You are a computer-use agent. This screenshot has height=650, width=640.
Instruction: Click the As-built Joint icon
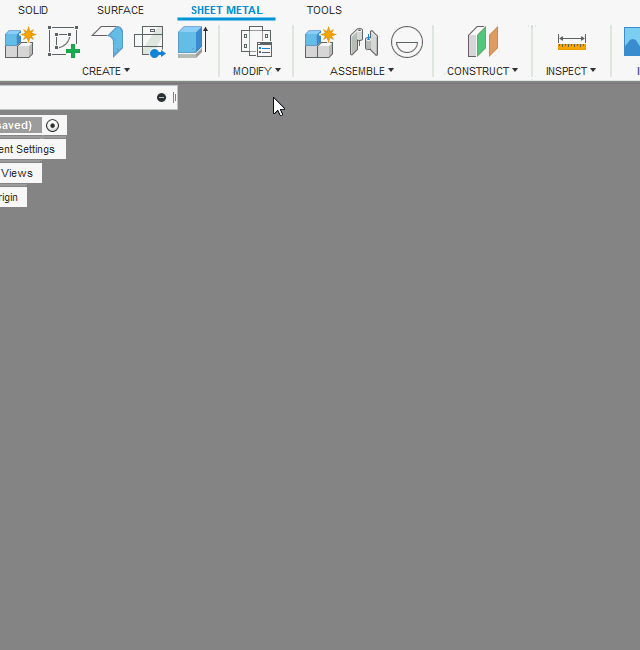tap(406, 42)
